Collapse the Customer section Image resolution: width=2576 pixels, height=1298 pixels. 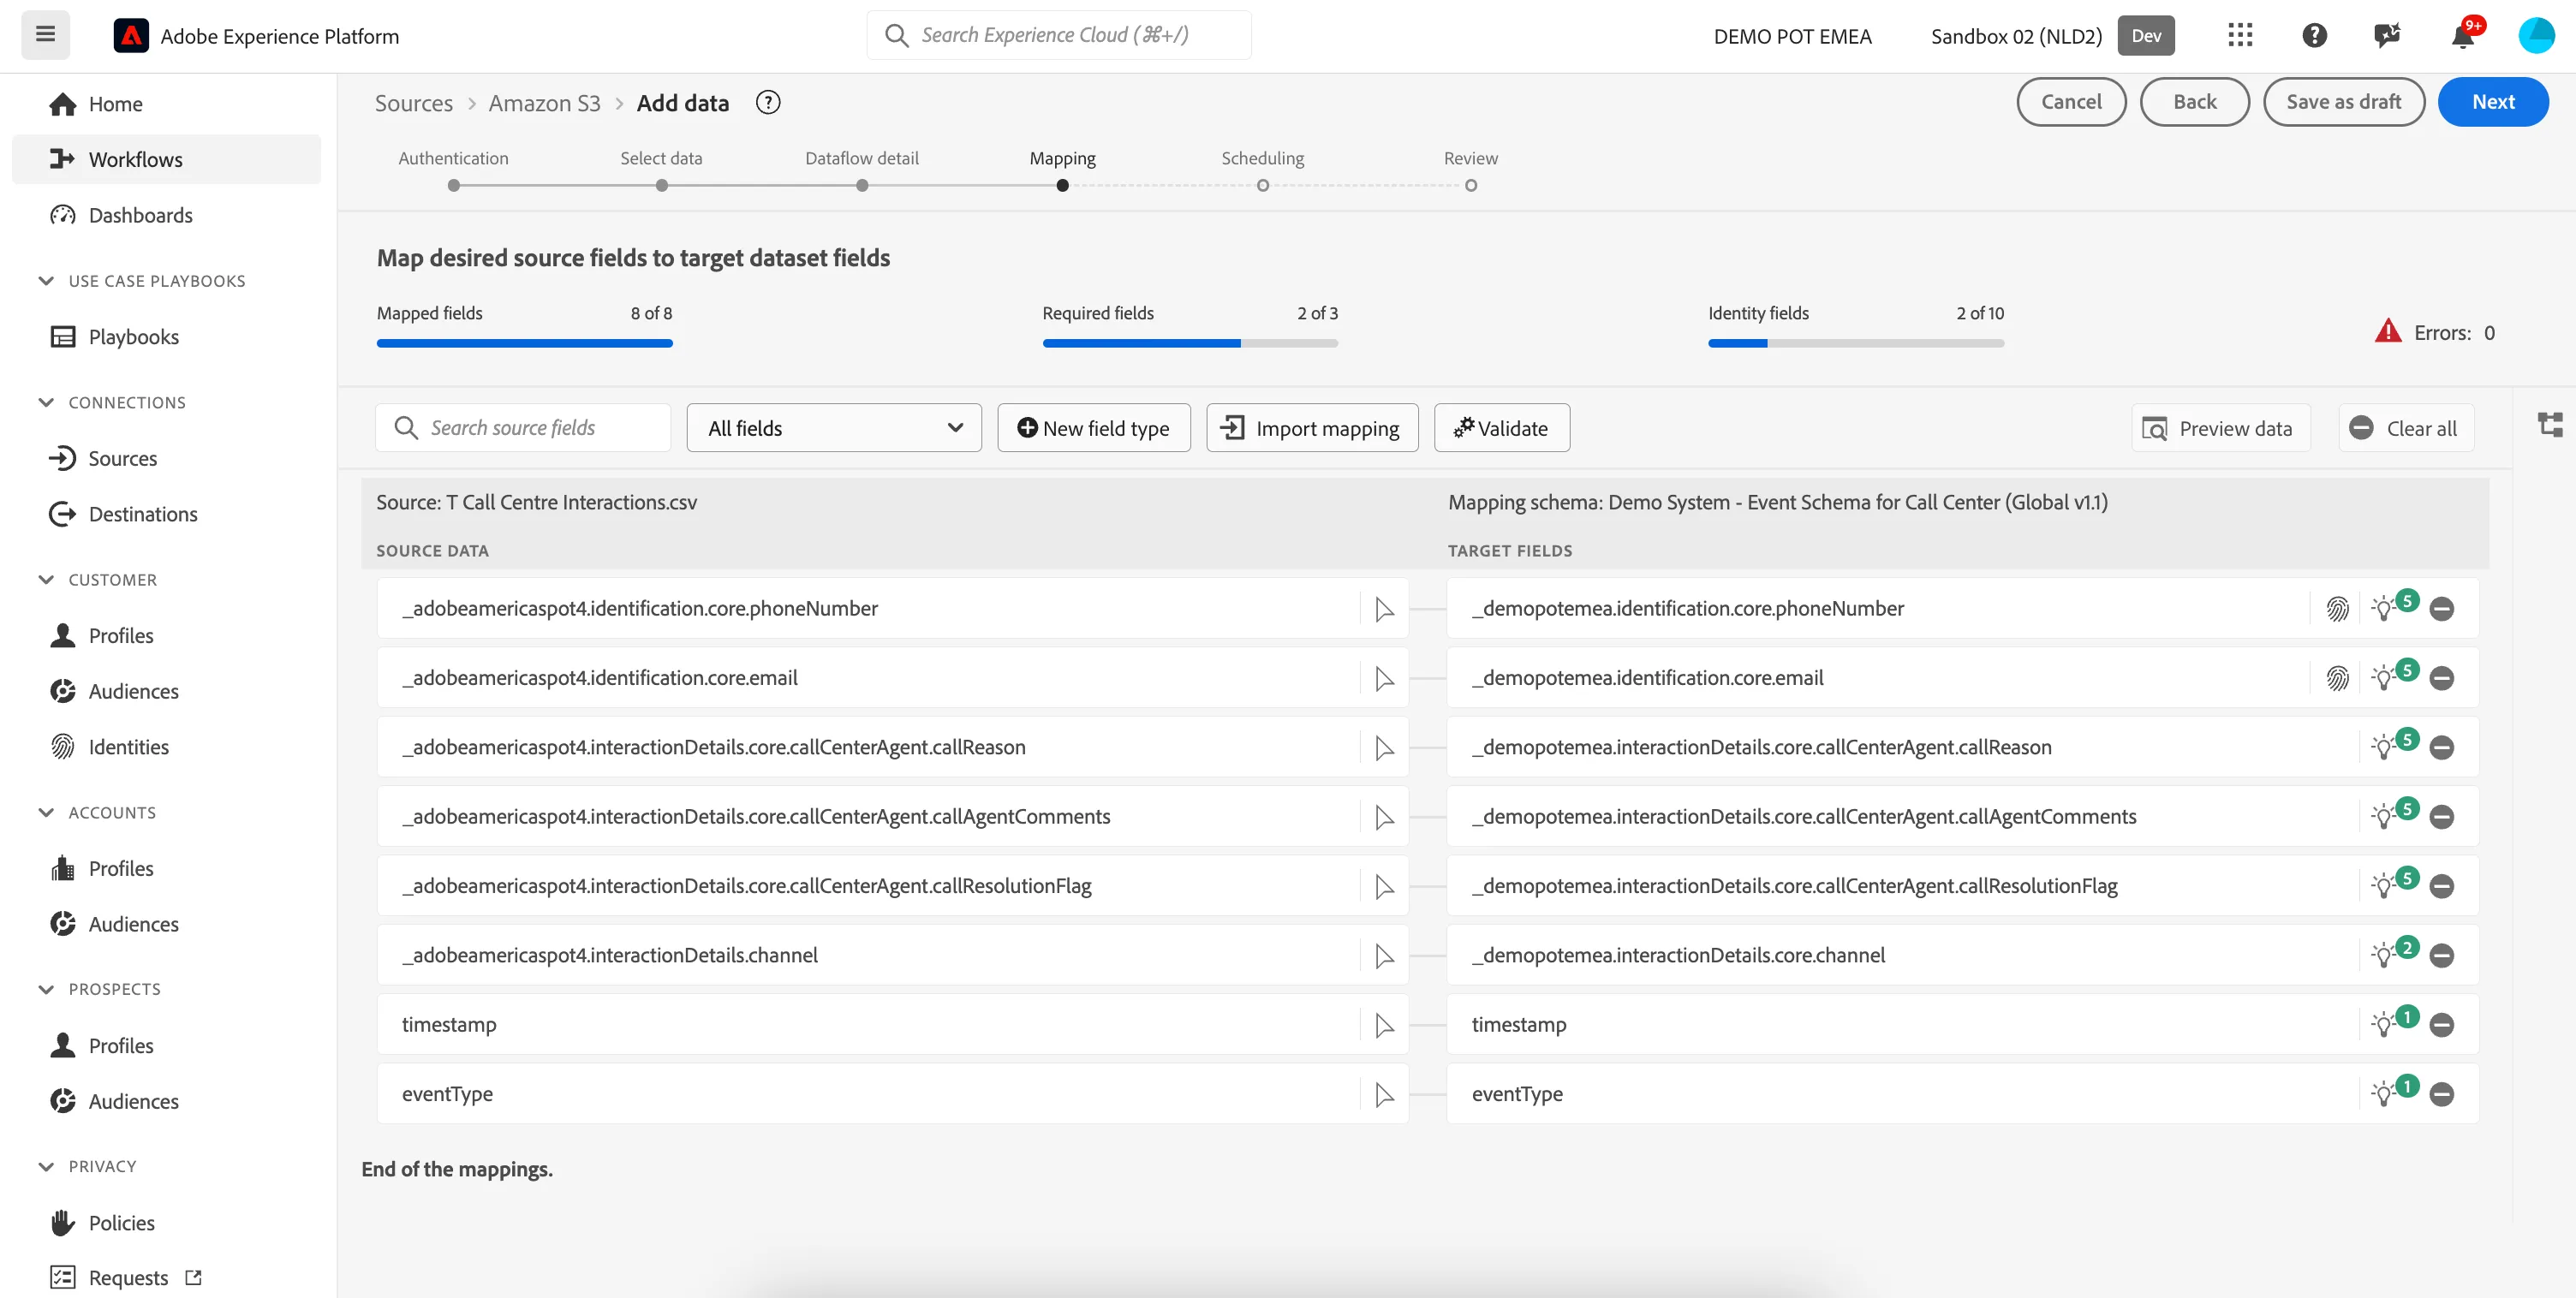tap(46, 580)
